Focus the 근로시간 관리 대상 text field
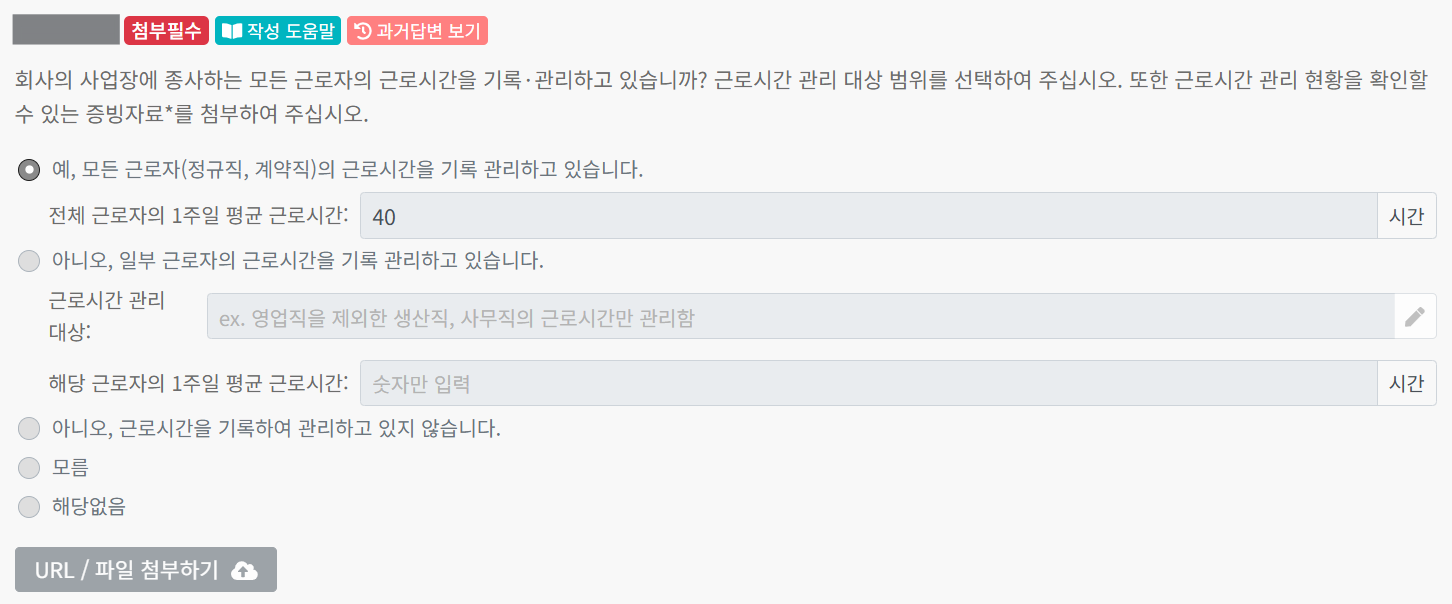 pyautogui.click(x=800, y=317)
